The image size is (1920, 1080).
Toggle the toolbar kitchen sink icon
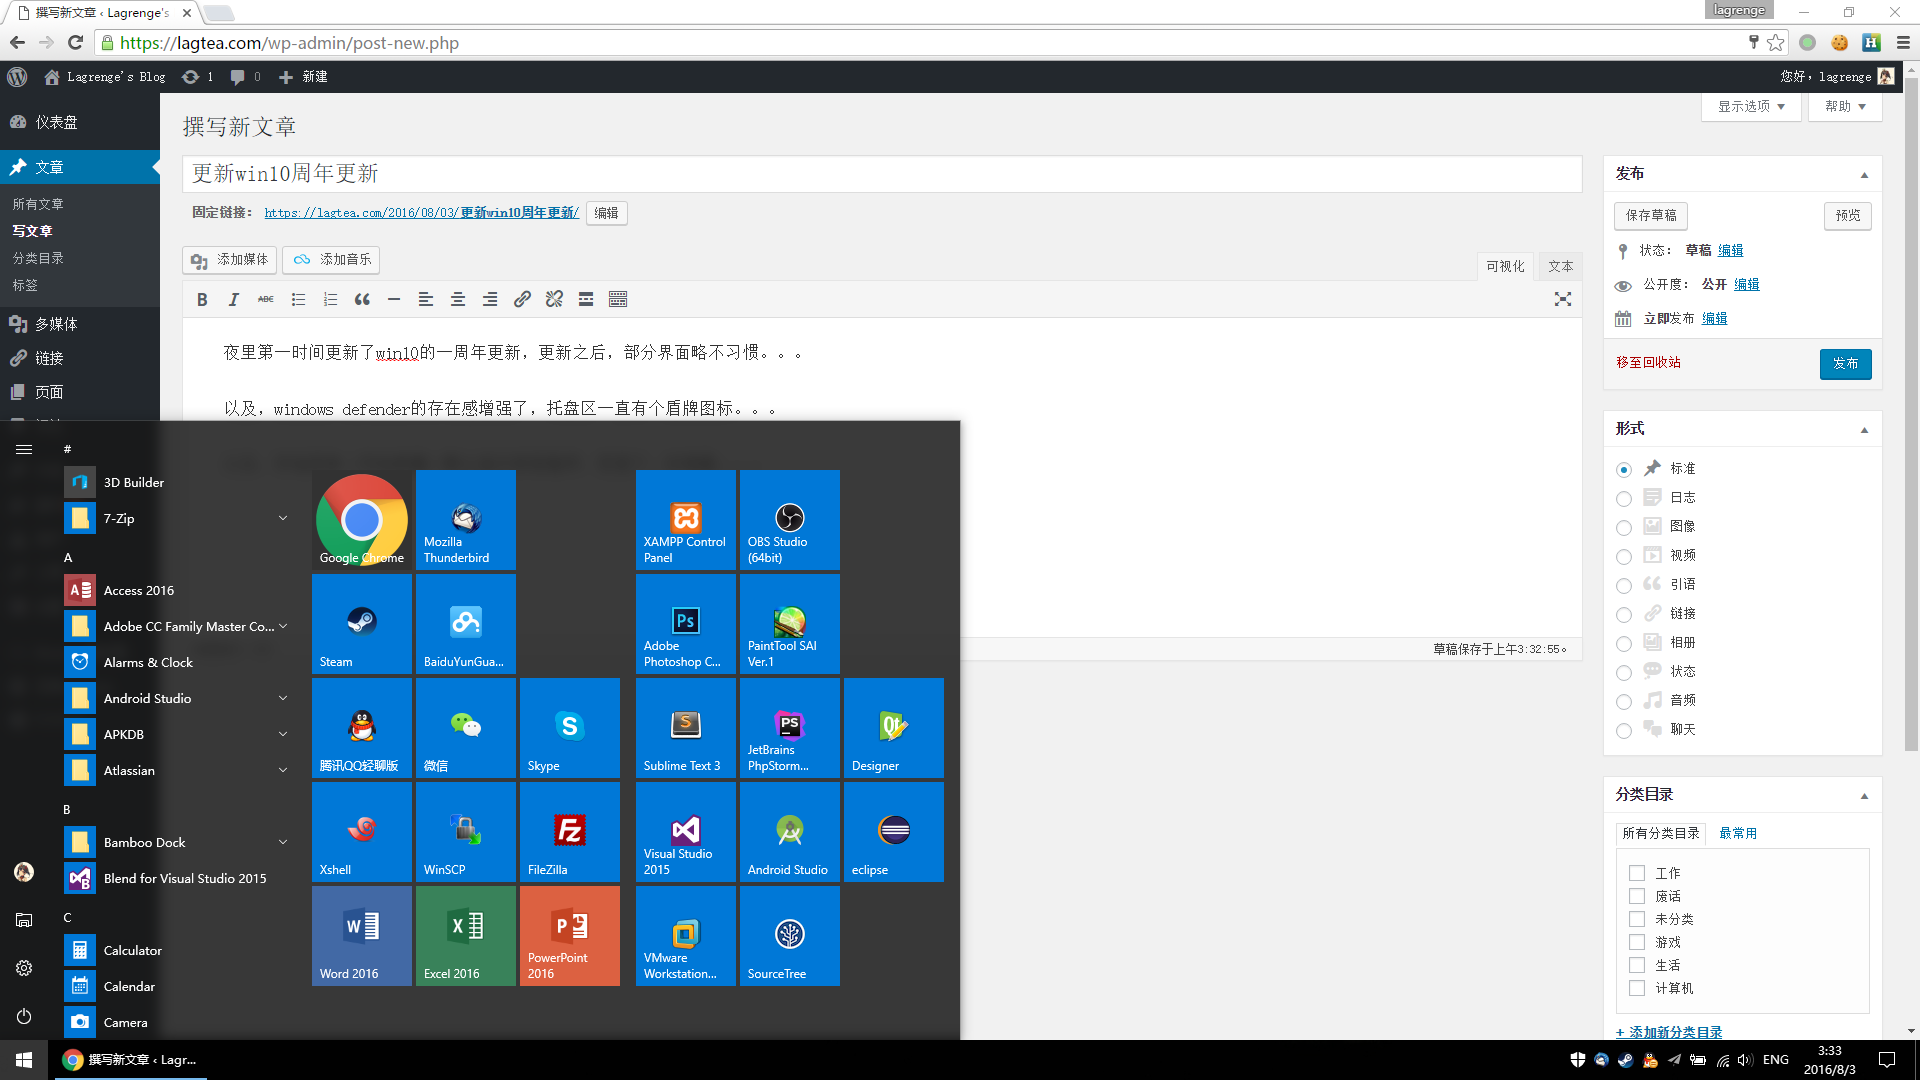(618, 299)
